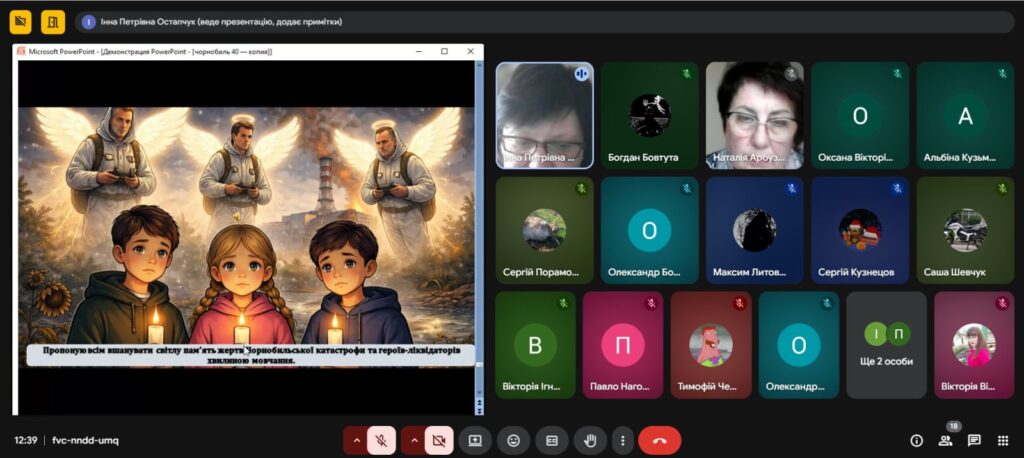The width and height of the screenshot is (1024, 458).
Task: Toggle closed captions
Action: click(551, 440)
